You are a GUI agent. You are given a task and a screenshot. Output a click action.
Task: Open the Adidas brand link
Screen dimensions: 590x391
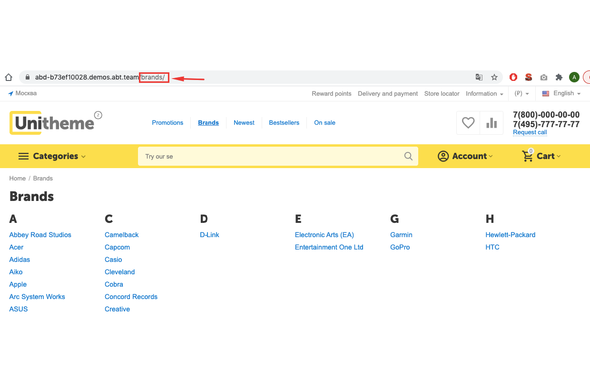[19, 260]
